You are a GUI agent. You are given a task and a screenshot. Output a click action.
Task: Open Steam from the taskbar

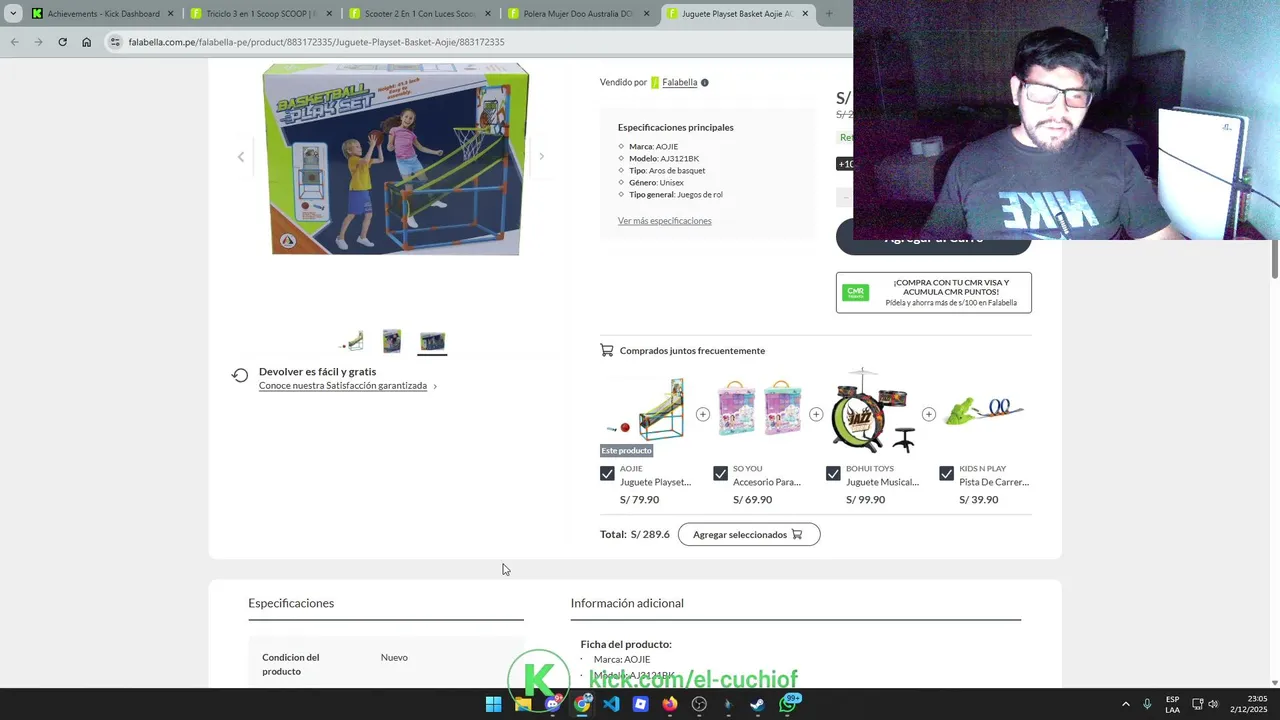coord(758,704)
